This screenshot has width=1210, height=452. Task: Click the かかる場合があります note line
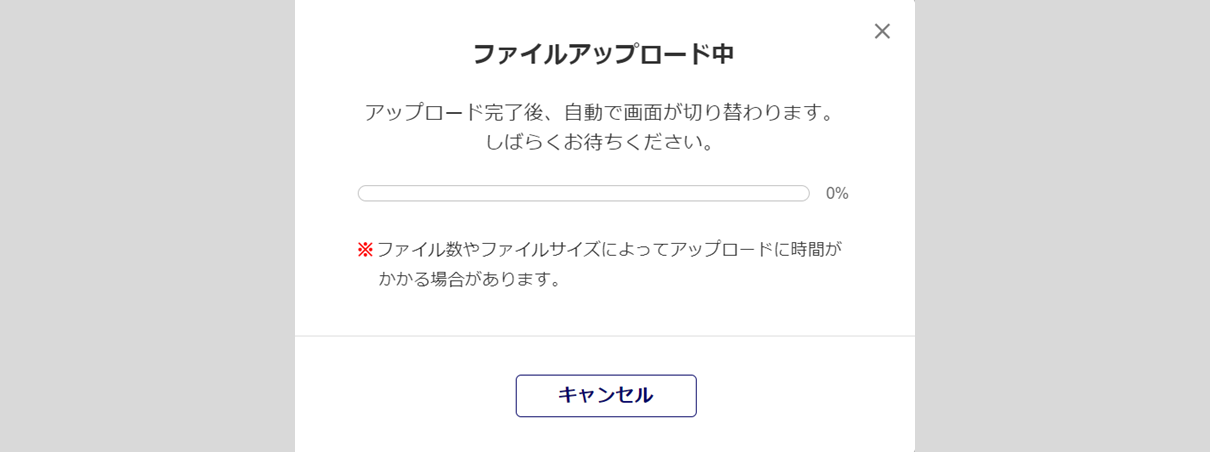point(470,279)
